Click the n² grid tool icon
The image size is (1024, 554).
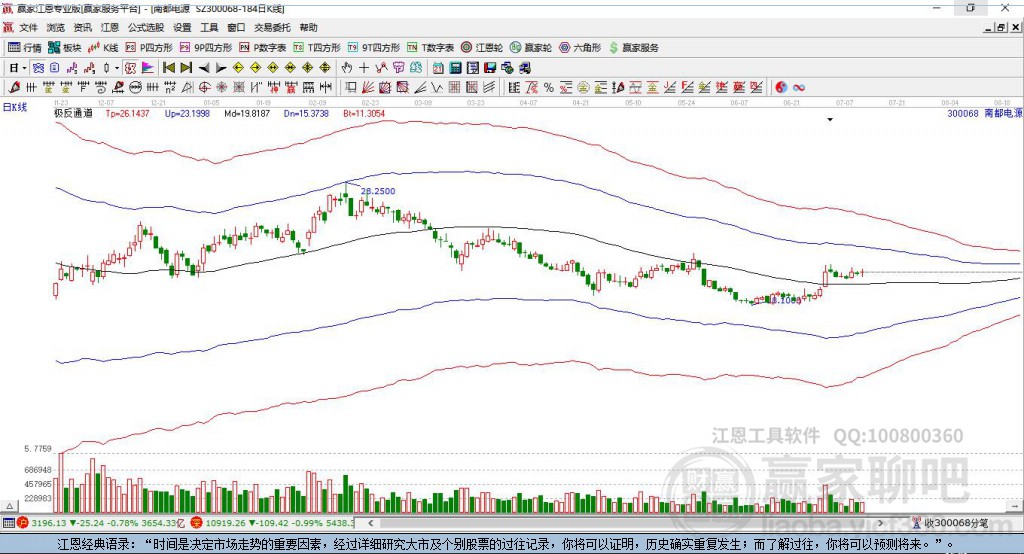pyautogui.click(x=170, y=88)
